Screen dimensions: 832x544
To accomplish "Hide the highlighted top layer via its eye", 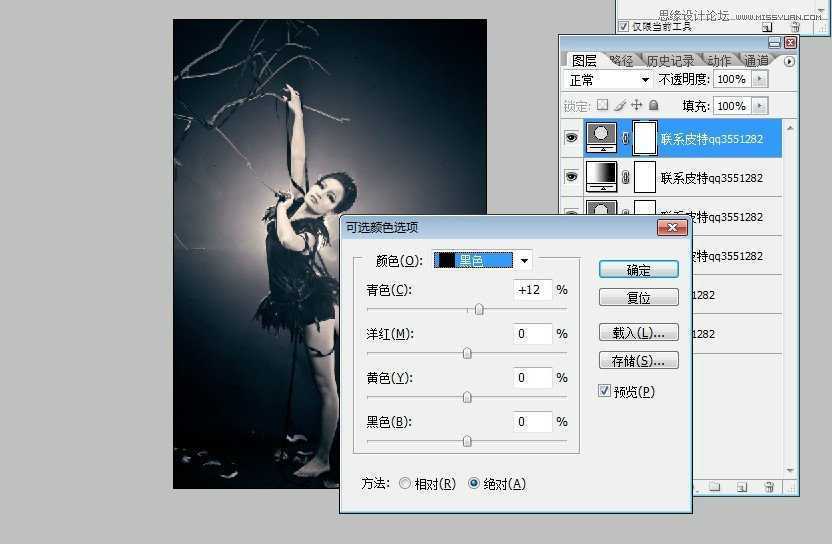I will point(571,138).
